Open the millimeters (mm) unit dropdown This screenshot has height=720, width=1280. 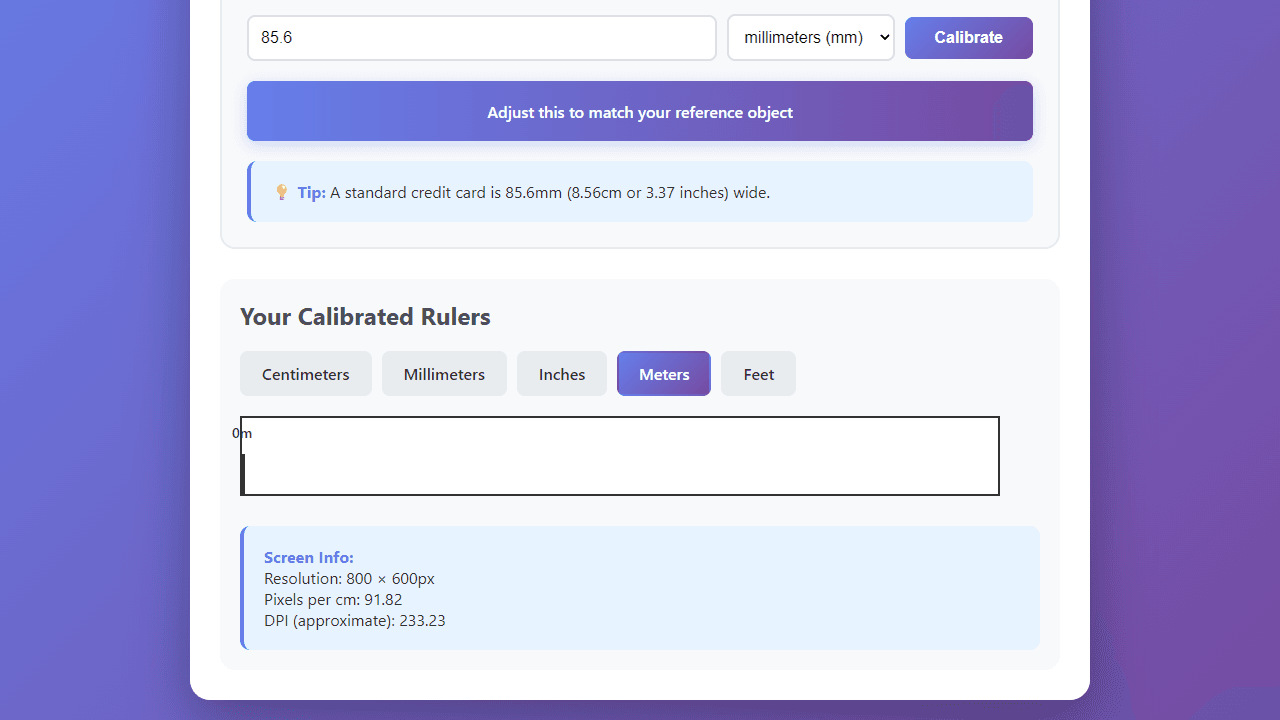[811, 38]
